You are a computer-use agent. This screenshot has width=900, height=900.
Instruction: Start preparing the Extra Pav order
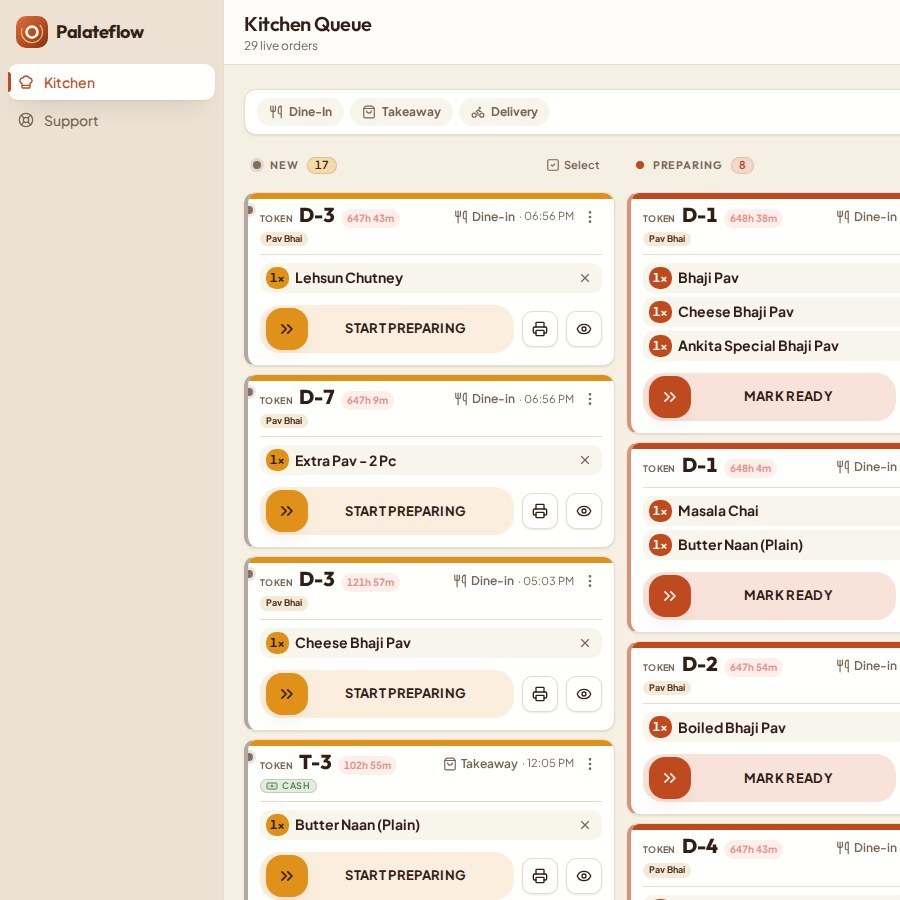tap(387, 511)
